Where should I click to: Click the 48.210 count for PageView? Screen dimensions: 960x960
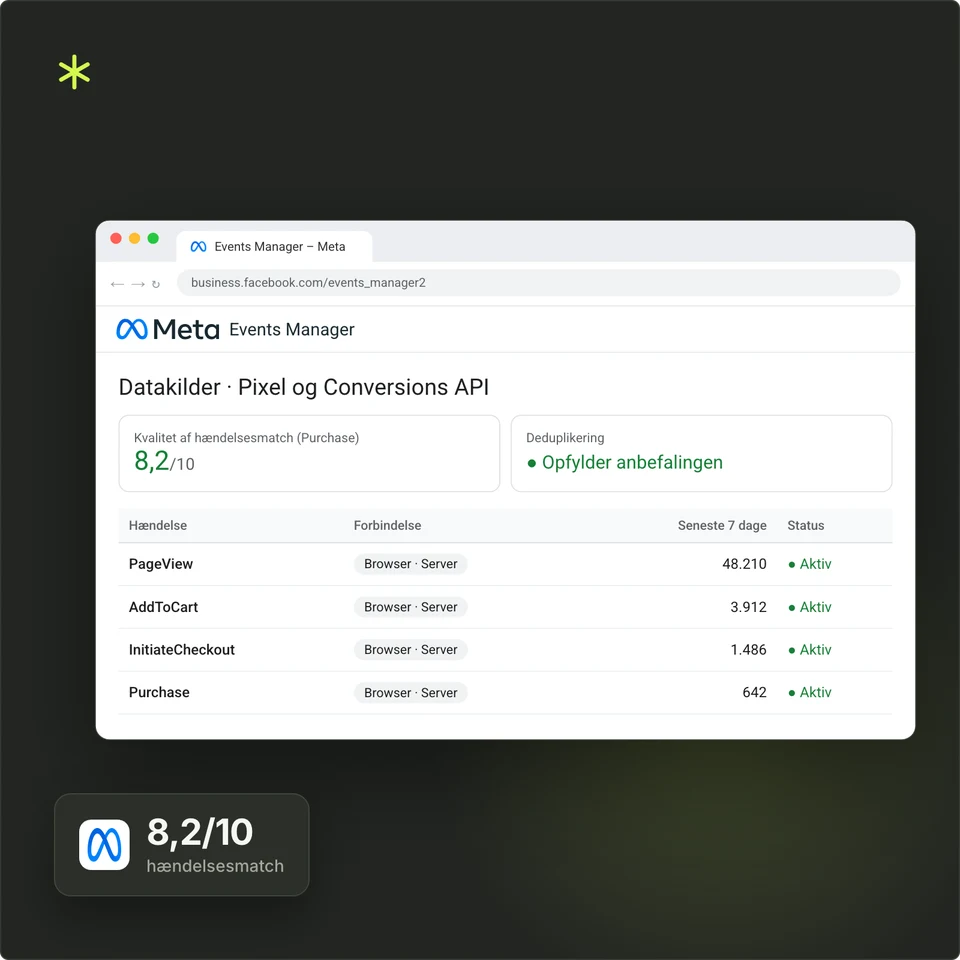(744, 564)
